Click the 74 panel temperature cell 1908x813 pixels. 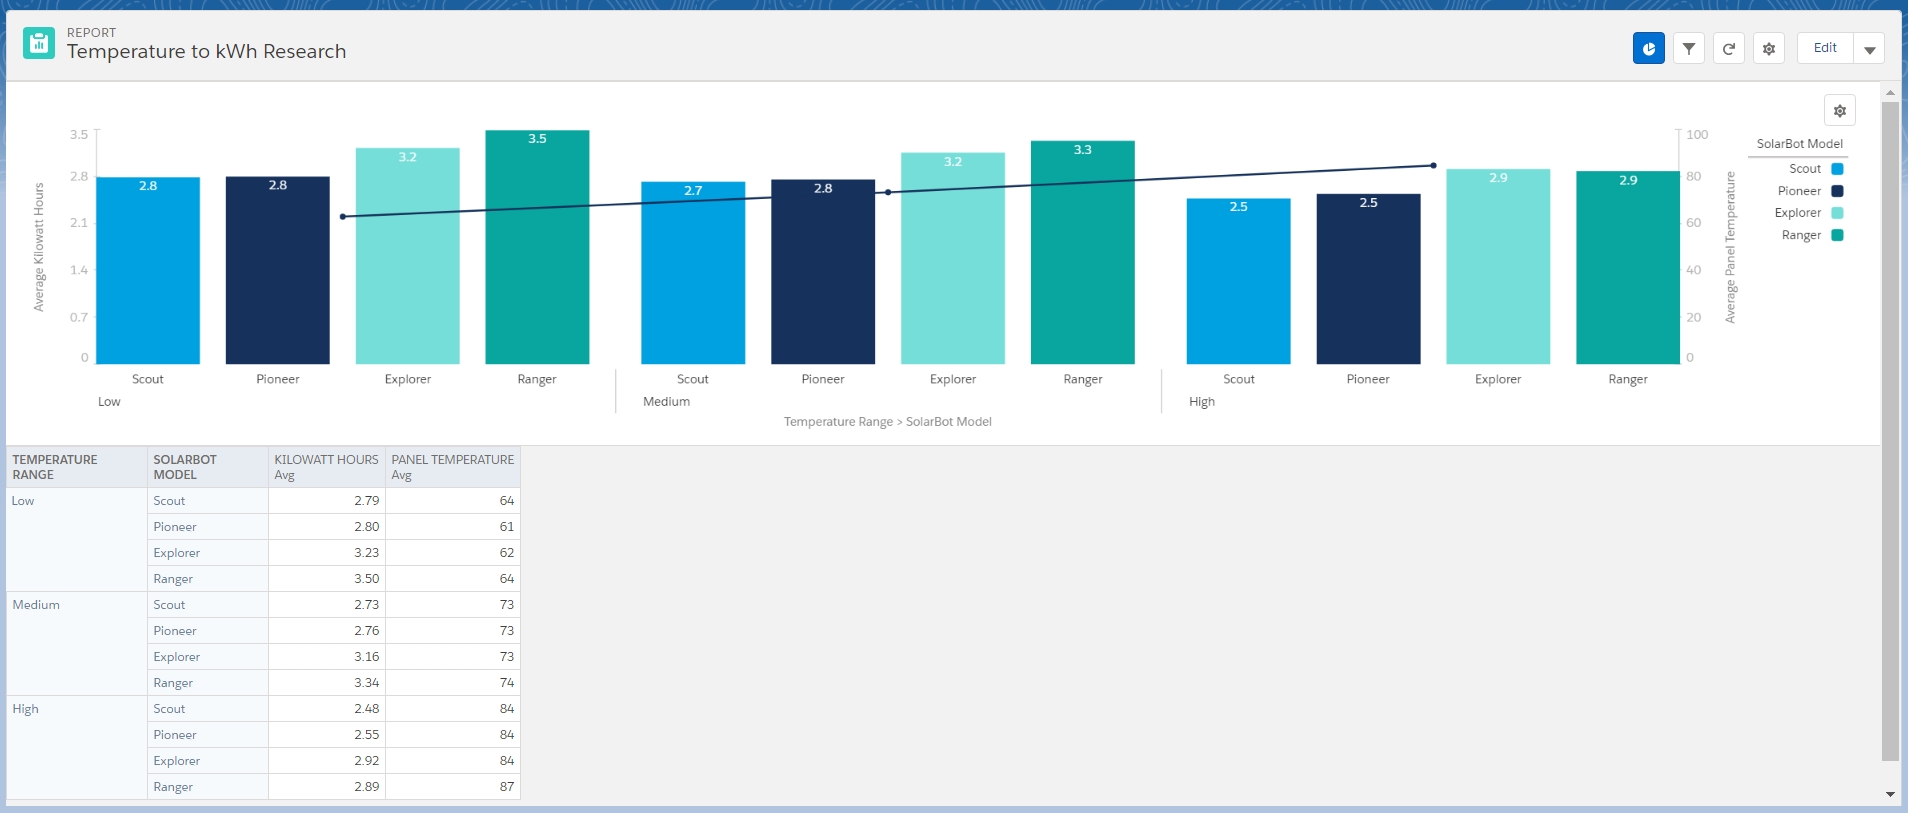coord(453,683)
